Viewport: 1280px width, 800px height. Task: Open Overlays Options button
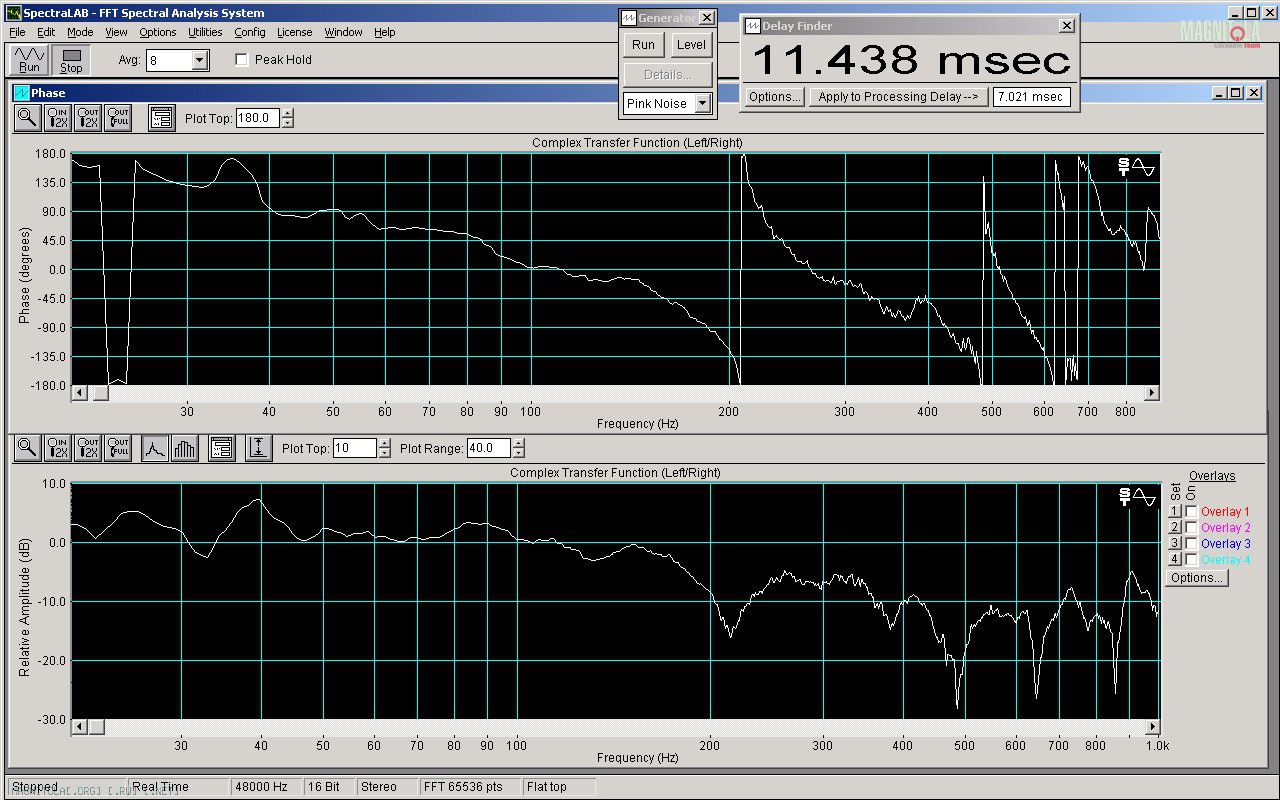(1197, 578)
